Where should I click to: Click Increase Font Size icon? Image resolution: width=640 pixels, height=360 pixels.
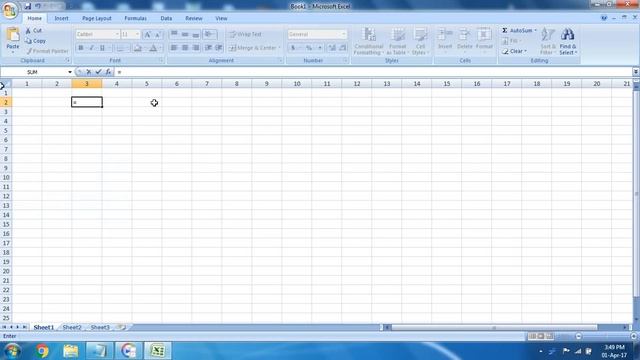tap(147, 34)
